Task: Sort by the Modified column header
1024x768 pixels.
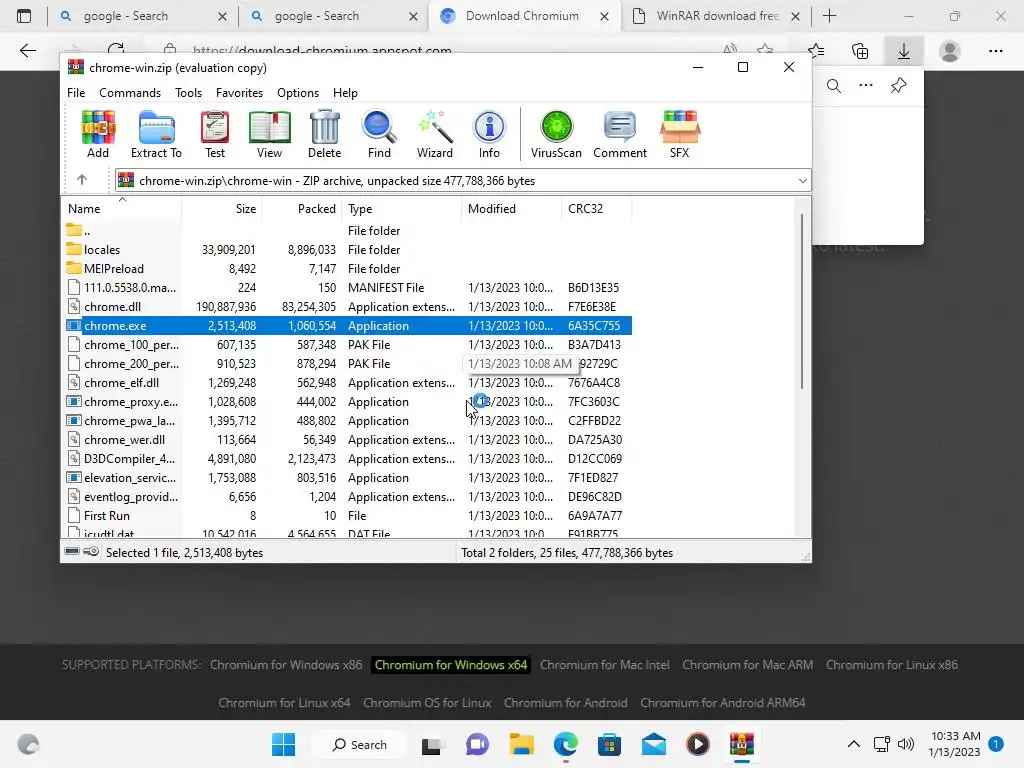Action: (511, 209)
